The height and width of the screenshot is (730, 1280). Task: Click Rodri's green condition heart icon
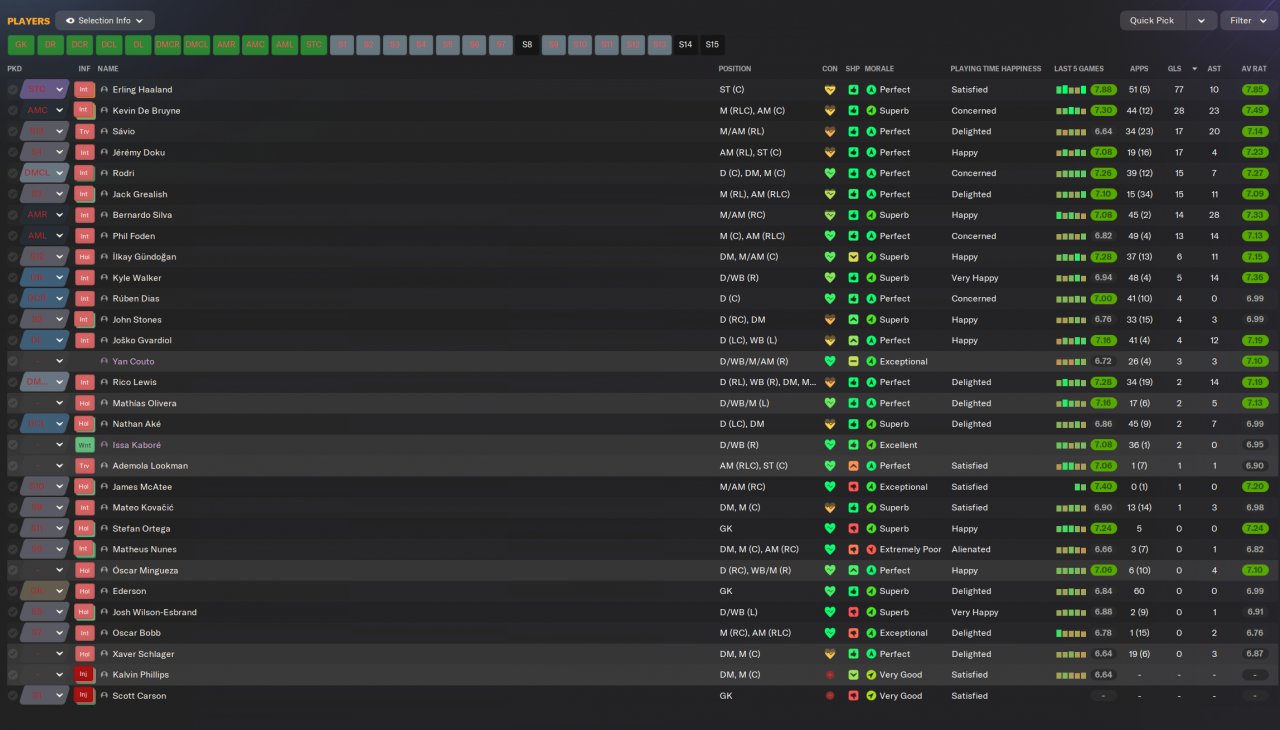(x=829, y=173)
